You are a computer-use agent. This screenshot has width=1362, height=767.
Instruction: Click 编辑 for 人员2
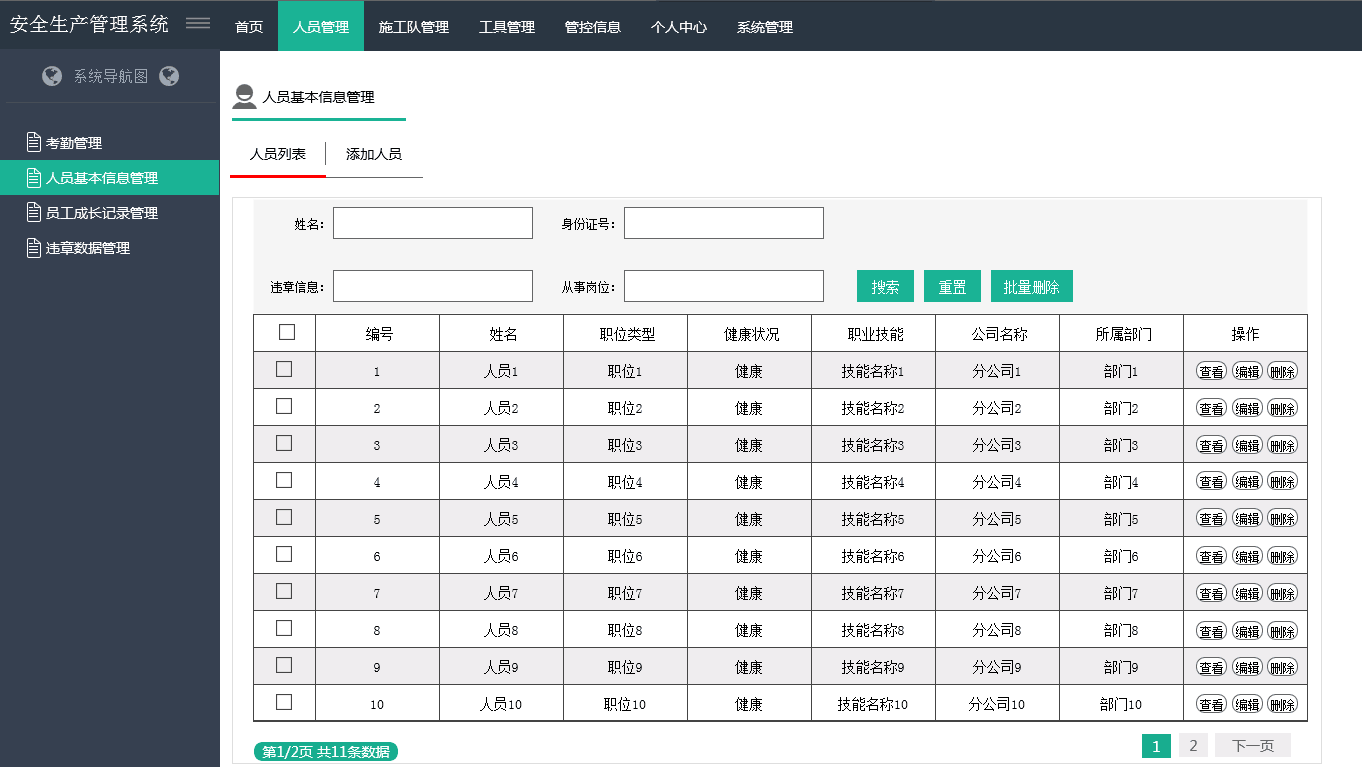[x=1247, y=408]
